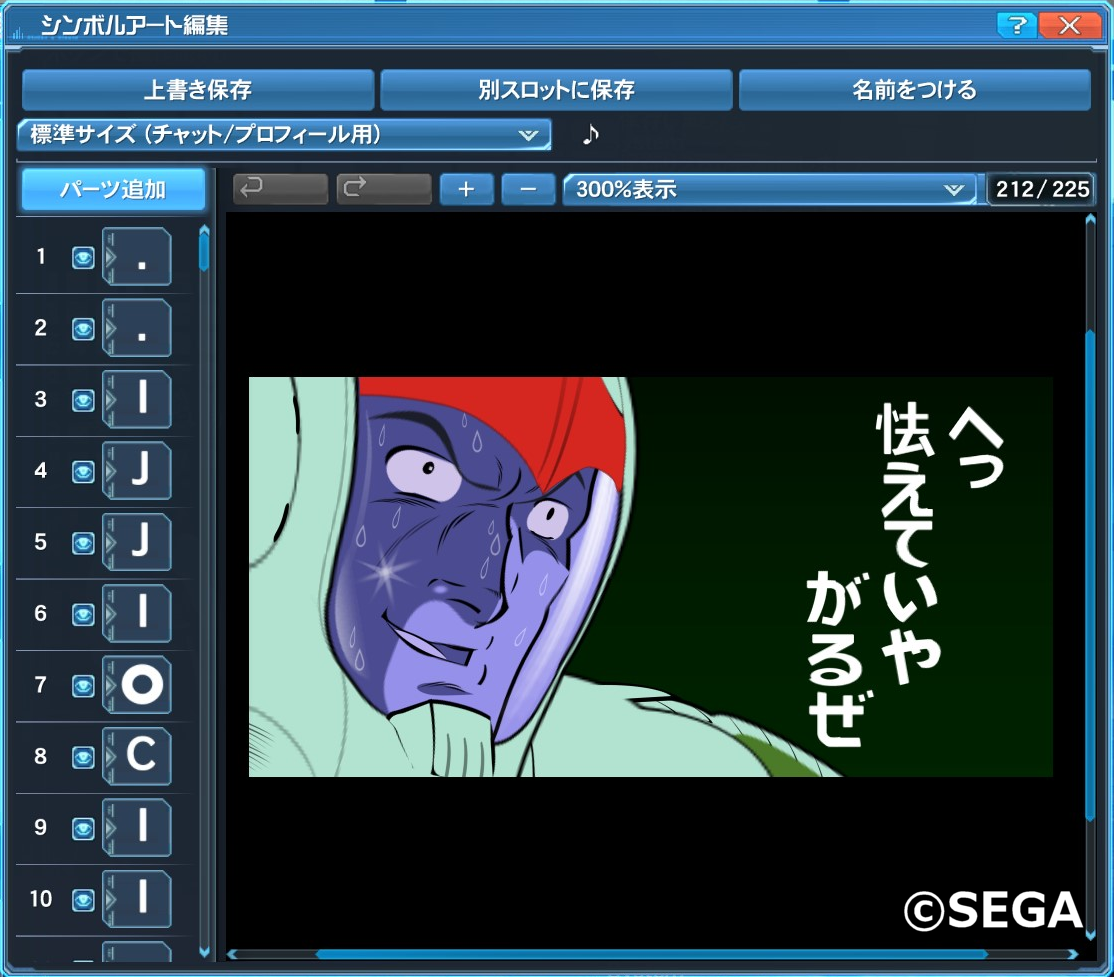Image resolution: width=1114 pixels, height=977 pixels.
Task: Click the 212/225 parts counter
Action: (x=1042, y=189)
